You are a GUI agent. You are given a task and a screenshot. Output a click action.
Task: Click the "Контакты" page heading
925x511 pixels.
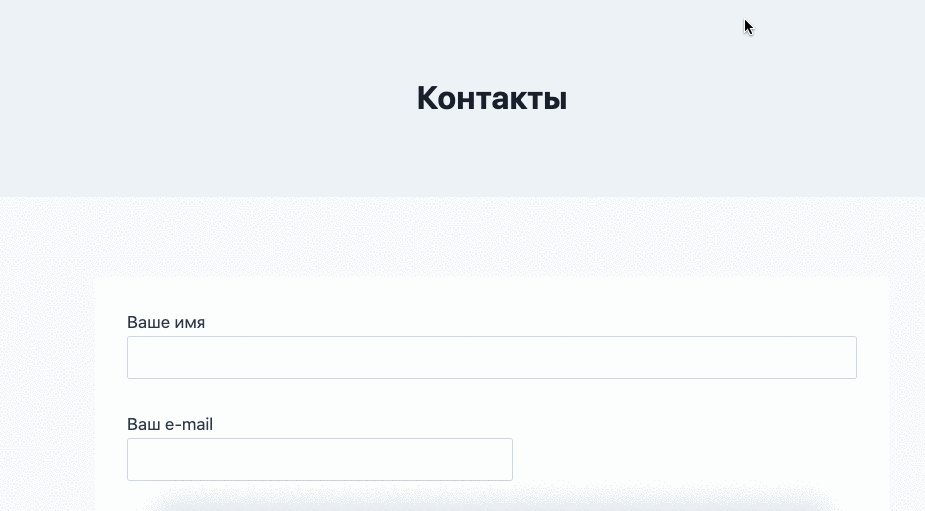[x=491, y=98]
